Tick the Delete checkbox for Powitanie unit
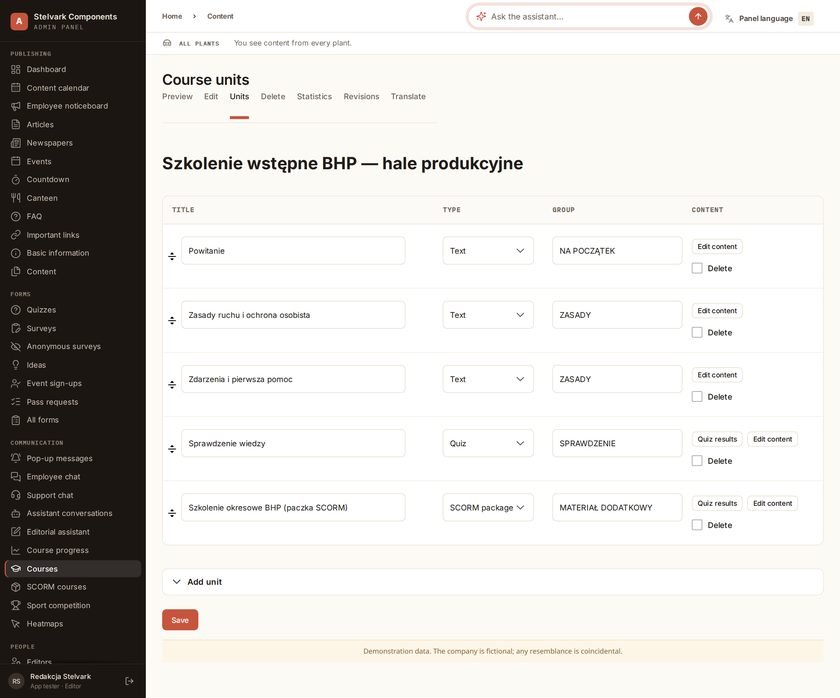The image size is (840, 698). pyautogui.click(x=697, y=268)
